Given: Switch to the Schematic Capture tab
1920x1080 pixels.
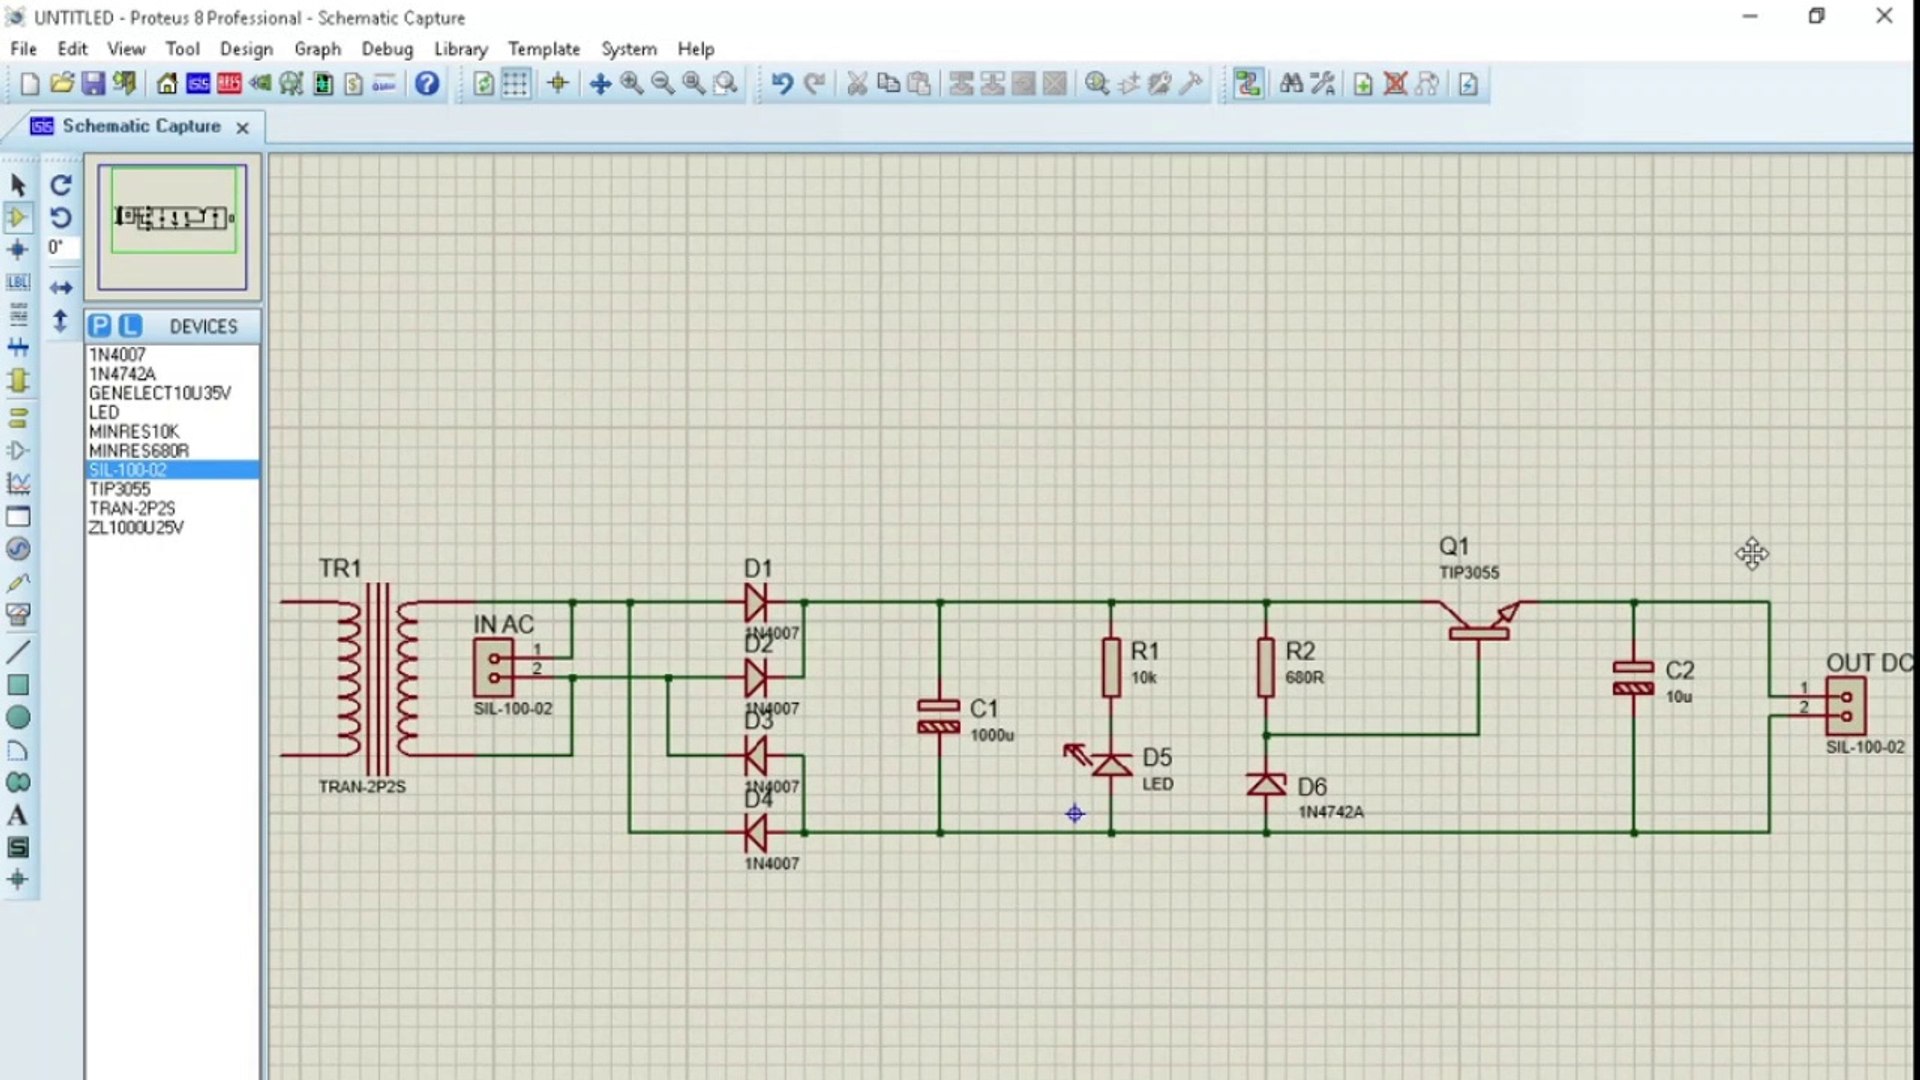Looking at the screenshot, I should click(x=140, y=126).
